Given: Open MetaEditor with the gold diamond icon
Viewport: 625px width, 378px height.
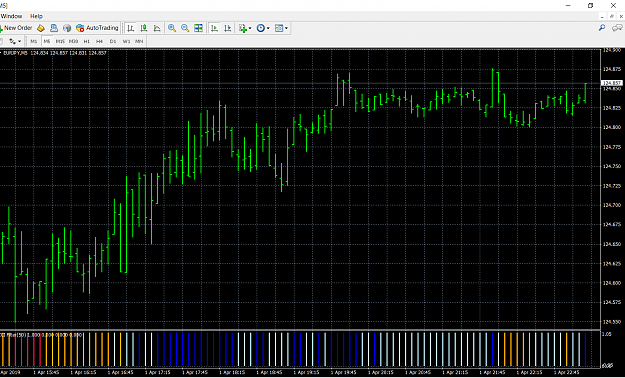Looking at the screenshot, I should coord(41,28).
